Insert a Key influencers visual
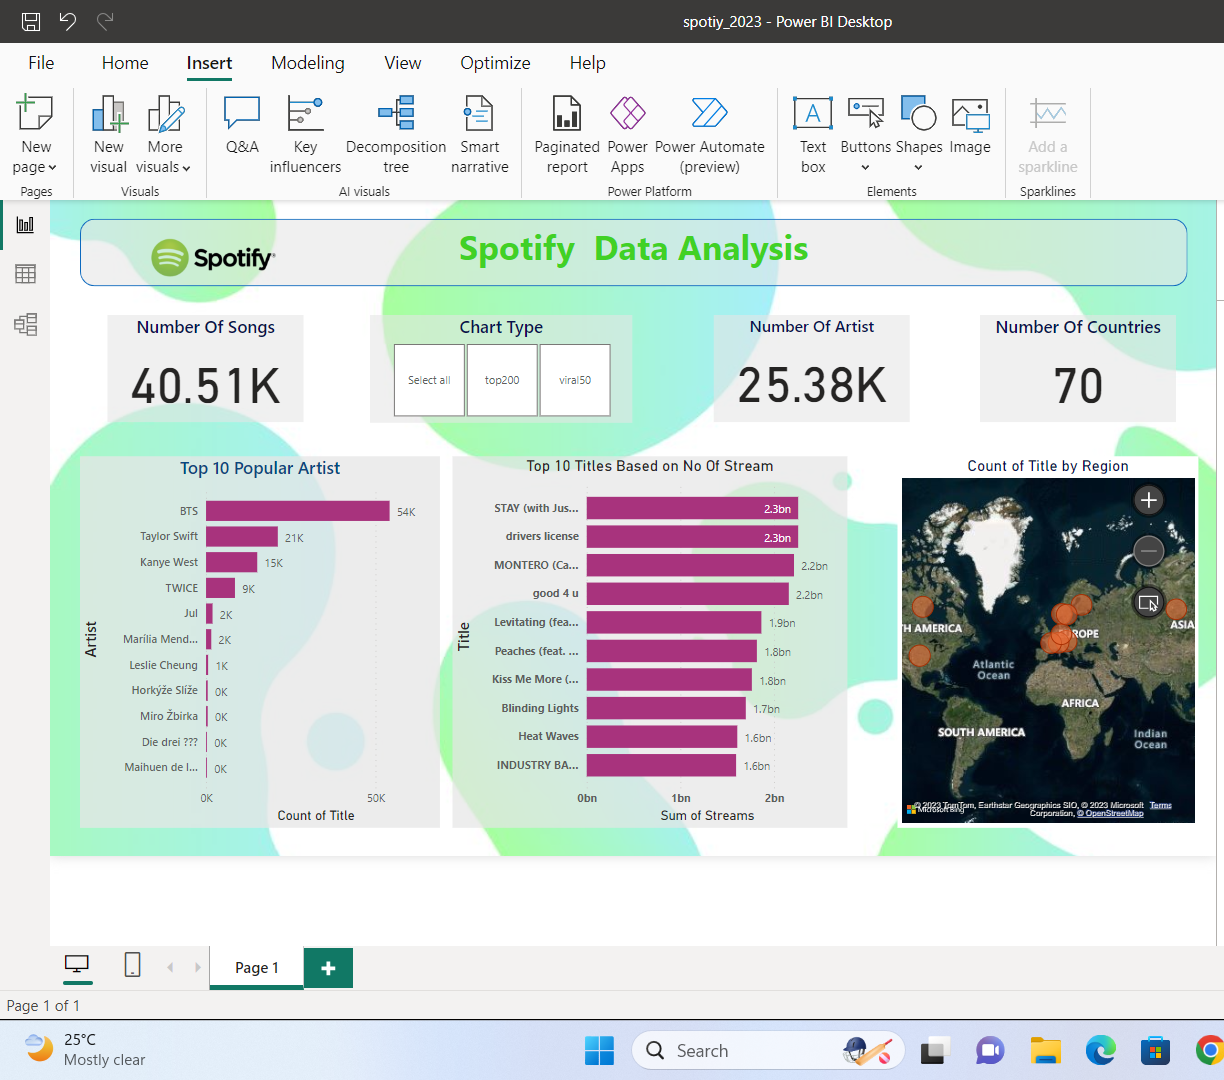1224x1080 pixels. click(x=305, y=133)
